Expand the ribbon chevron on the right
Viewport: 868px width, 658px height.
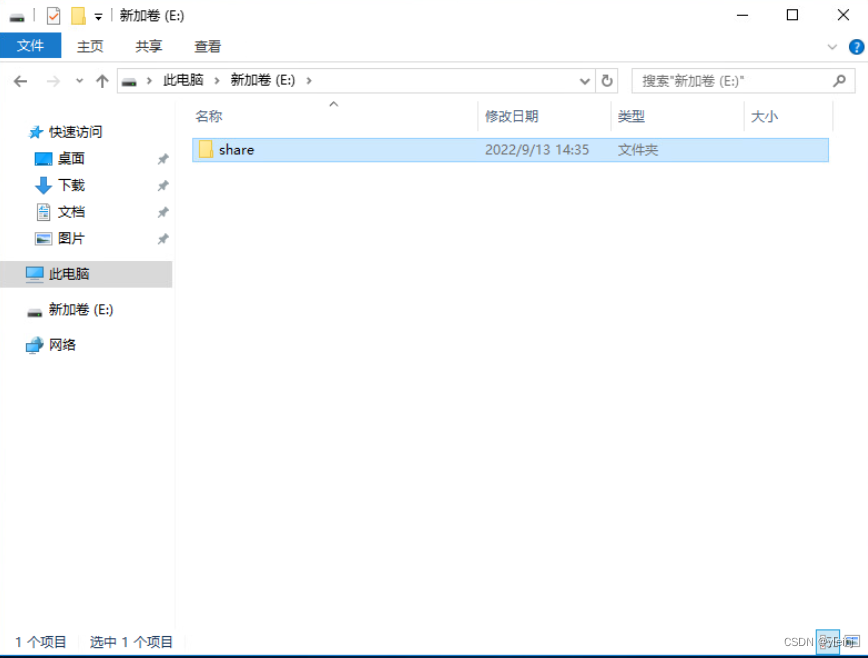click(x=832, y=46)
